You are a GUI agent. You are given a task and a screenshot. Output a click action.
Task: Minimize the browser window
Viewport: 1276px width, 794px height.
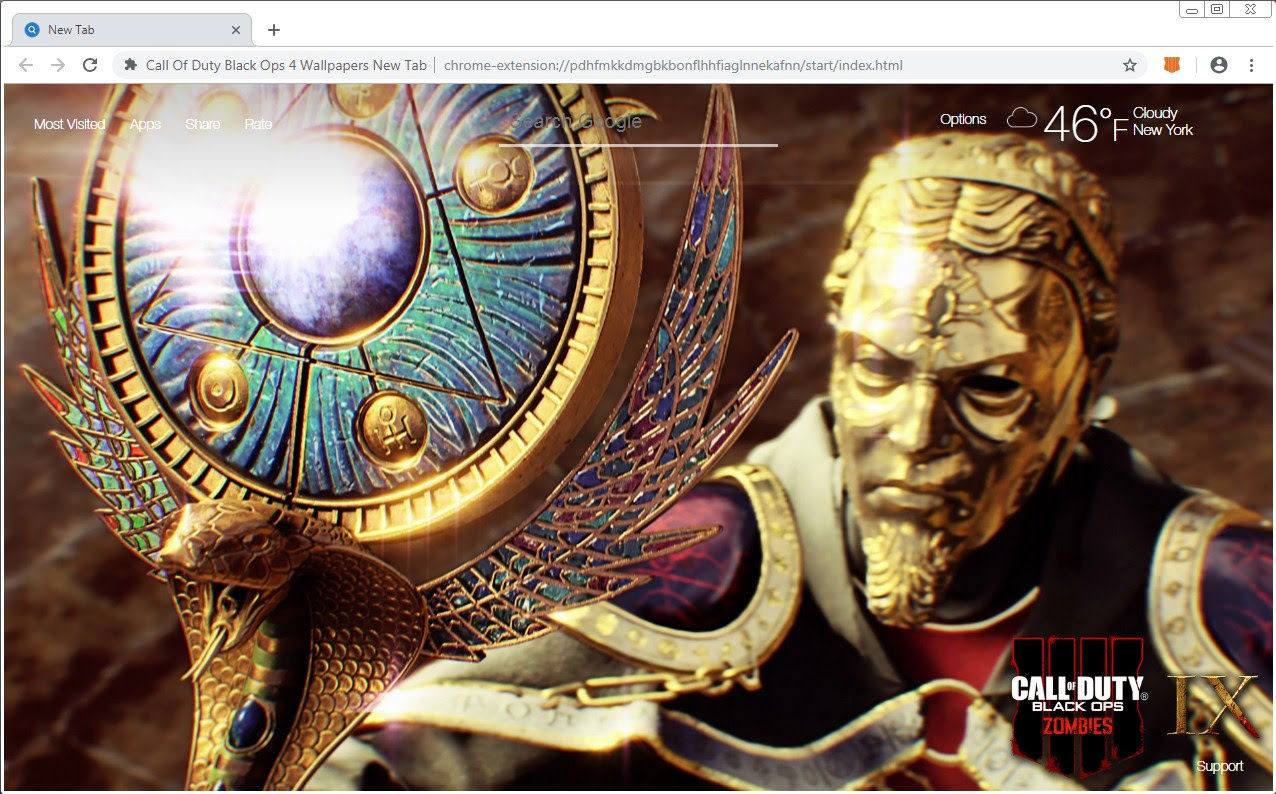1192,9
